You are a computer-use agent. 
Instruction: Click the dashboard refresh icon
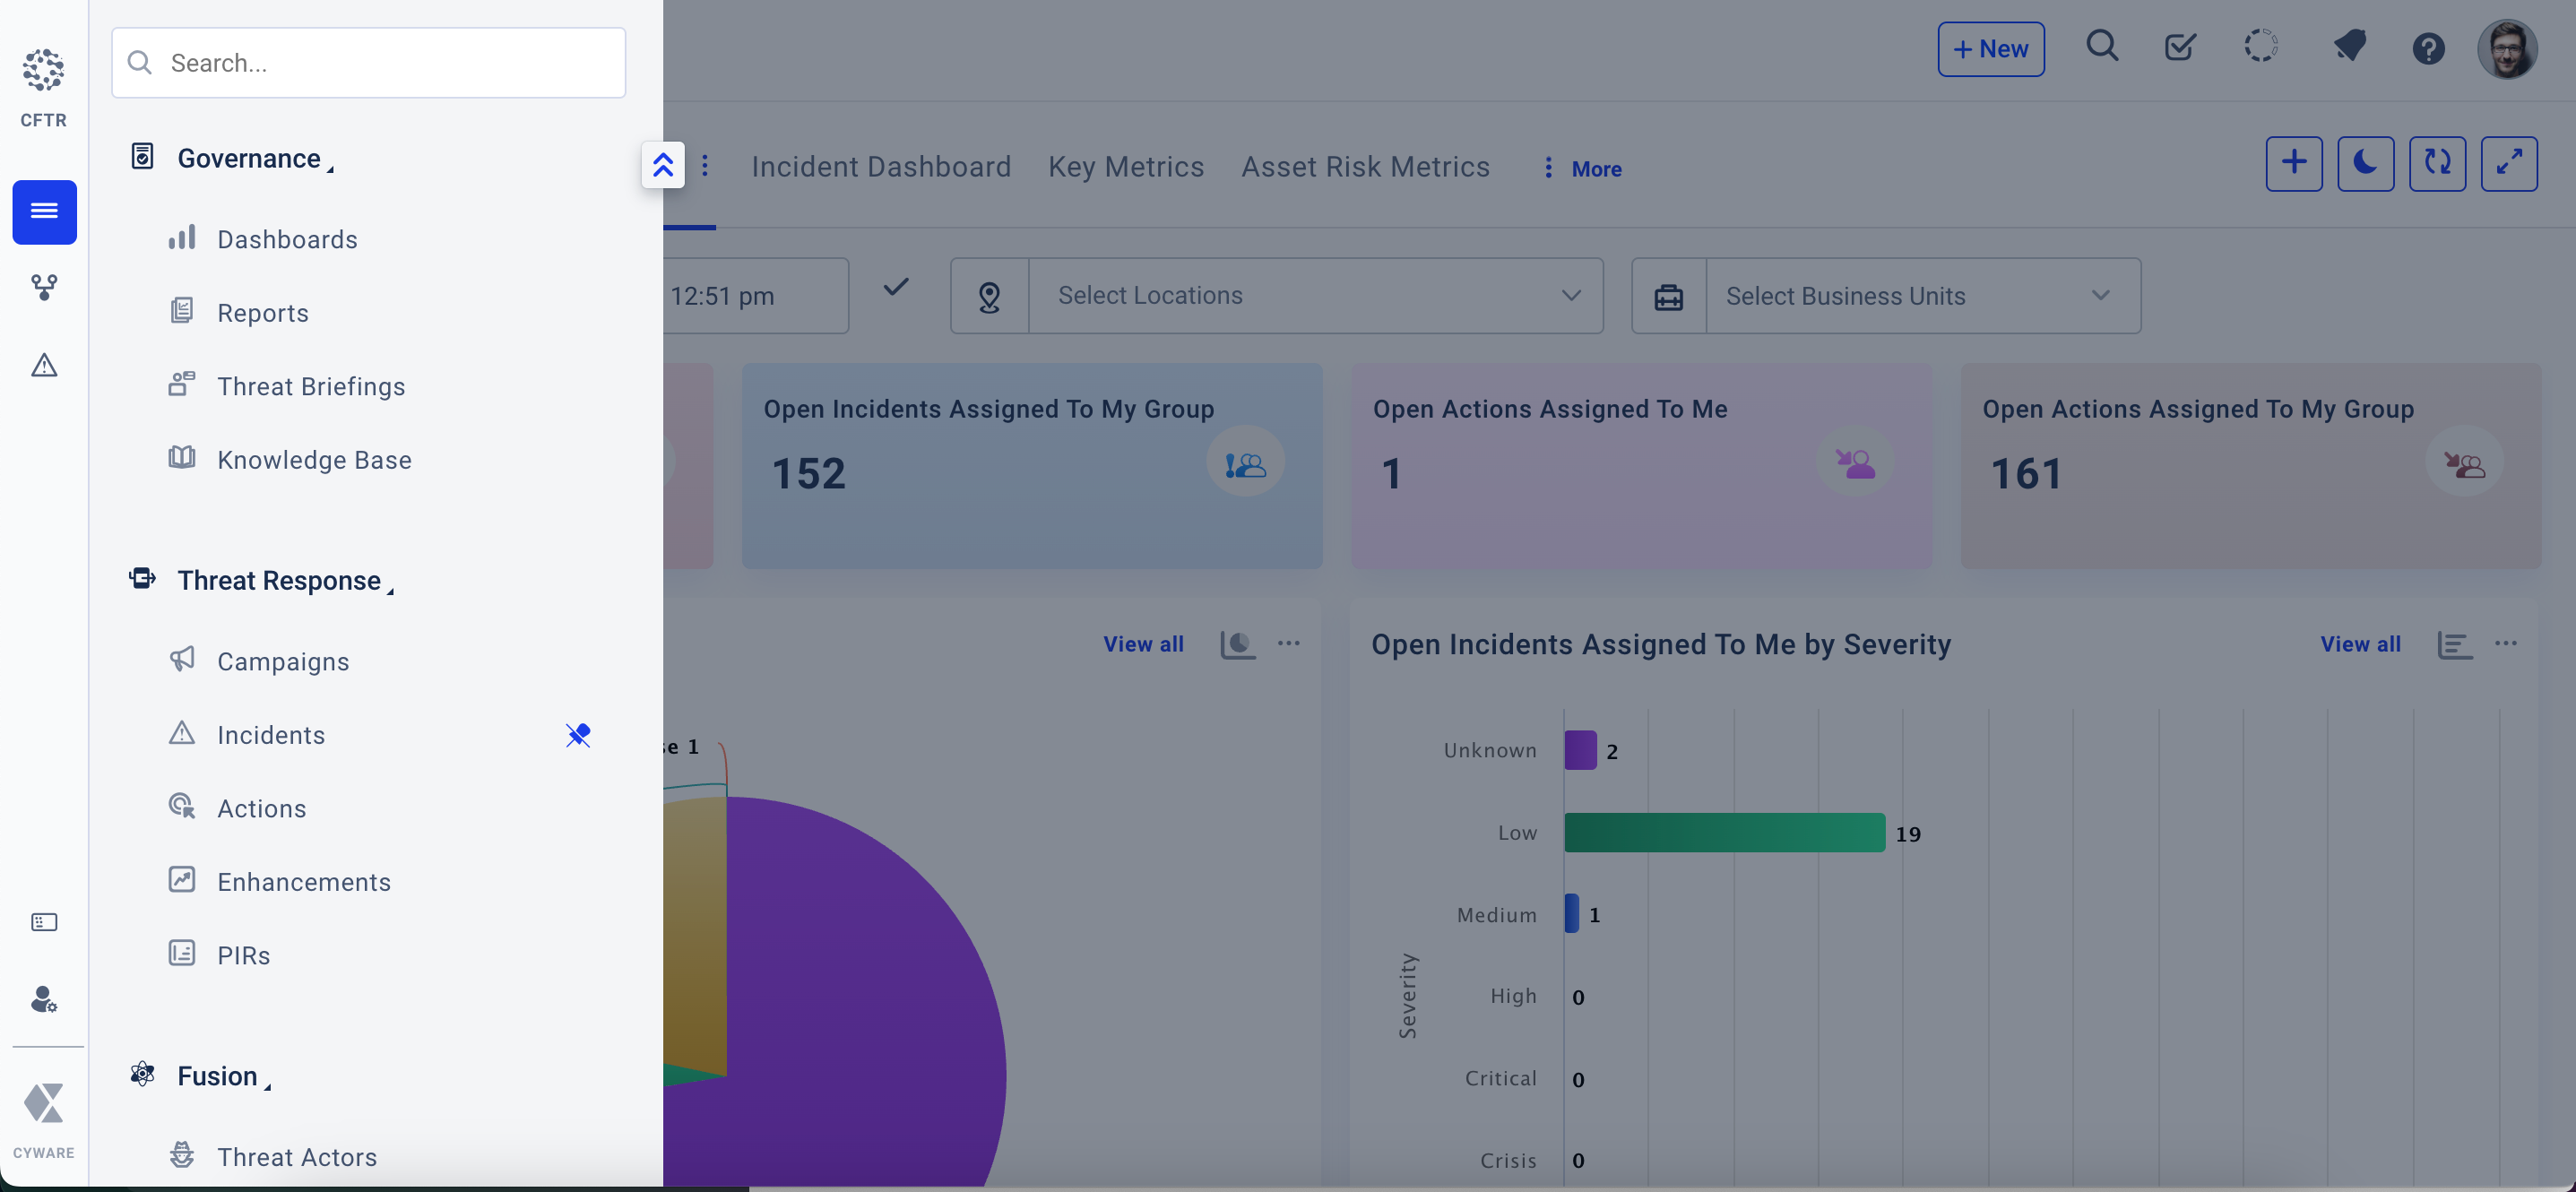[x=2437, y=163]
